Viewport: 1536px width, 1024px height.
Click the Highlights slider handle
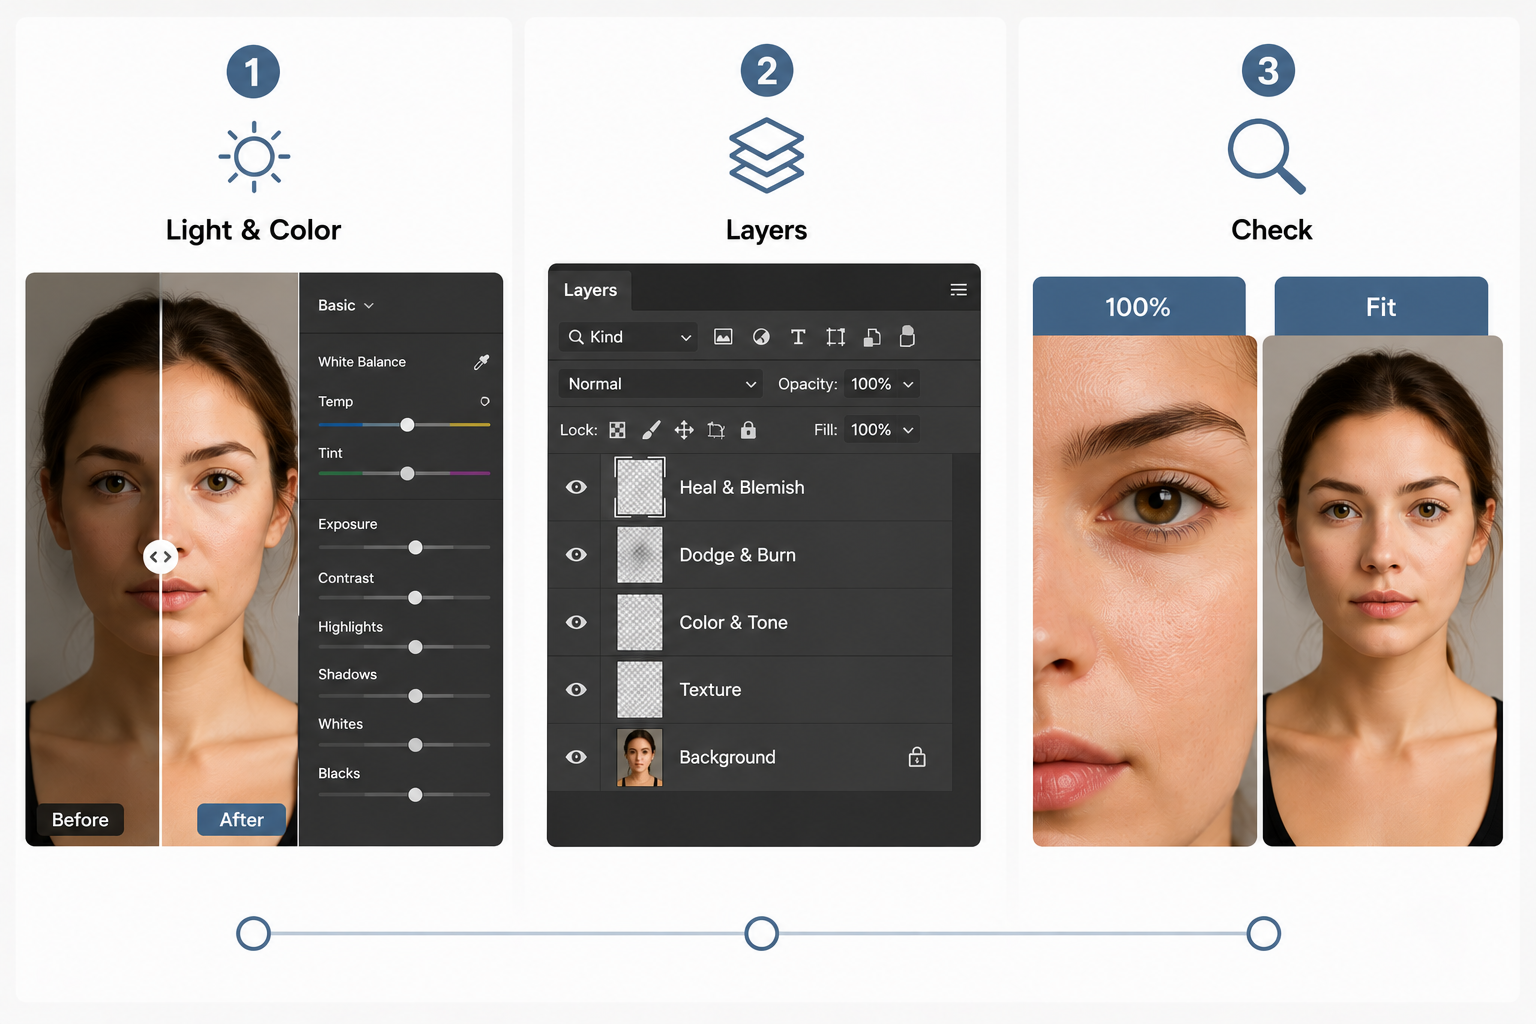pyautogui.click(x=415, y=647)
